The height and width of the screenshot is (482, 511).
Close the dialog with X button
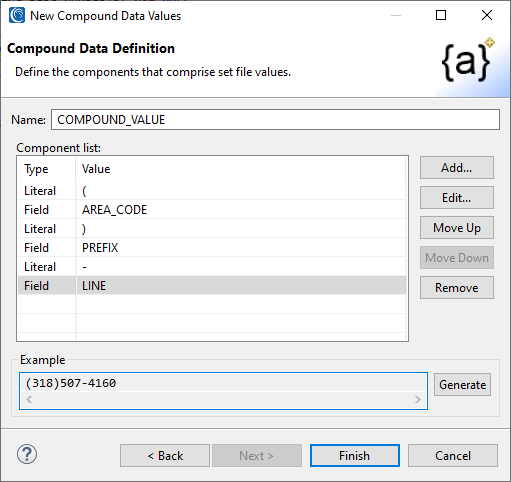pos(487,15)
